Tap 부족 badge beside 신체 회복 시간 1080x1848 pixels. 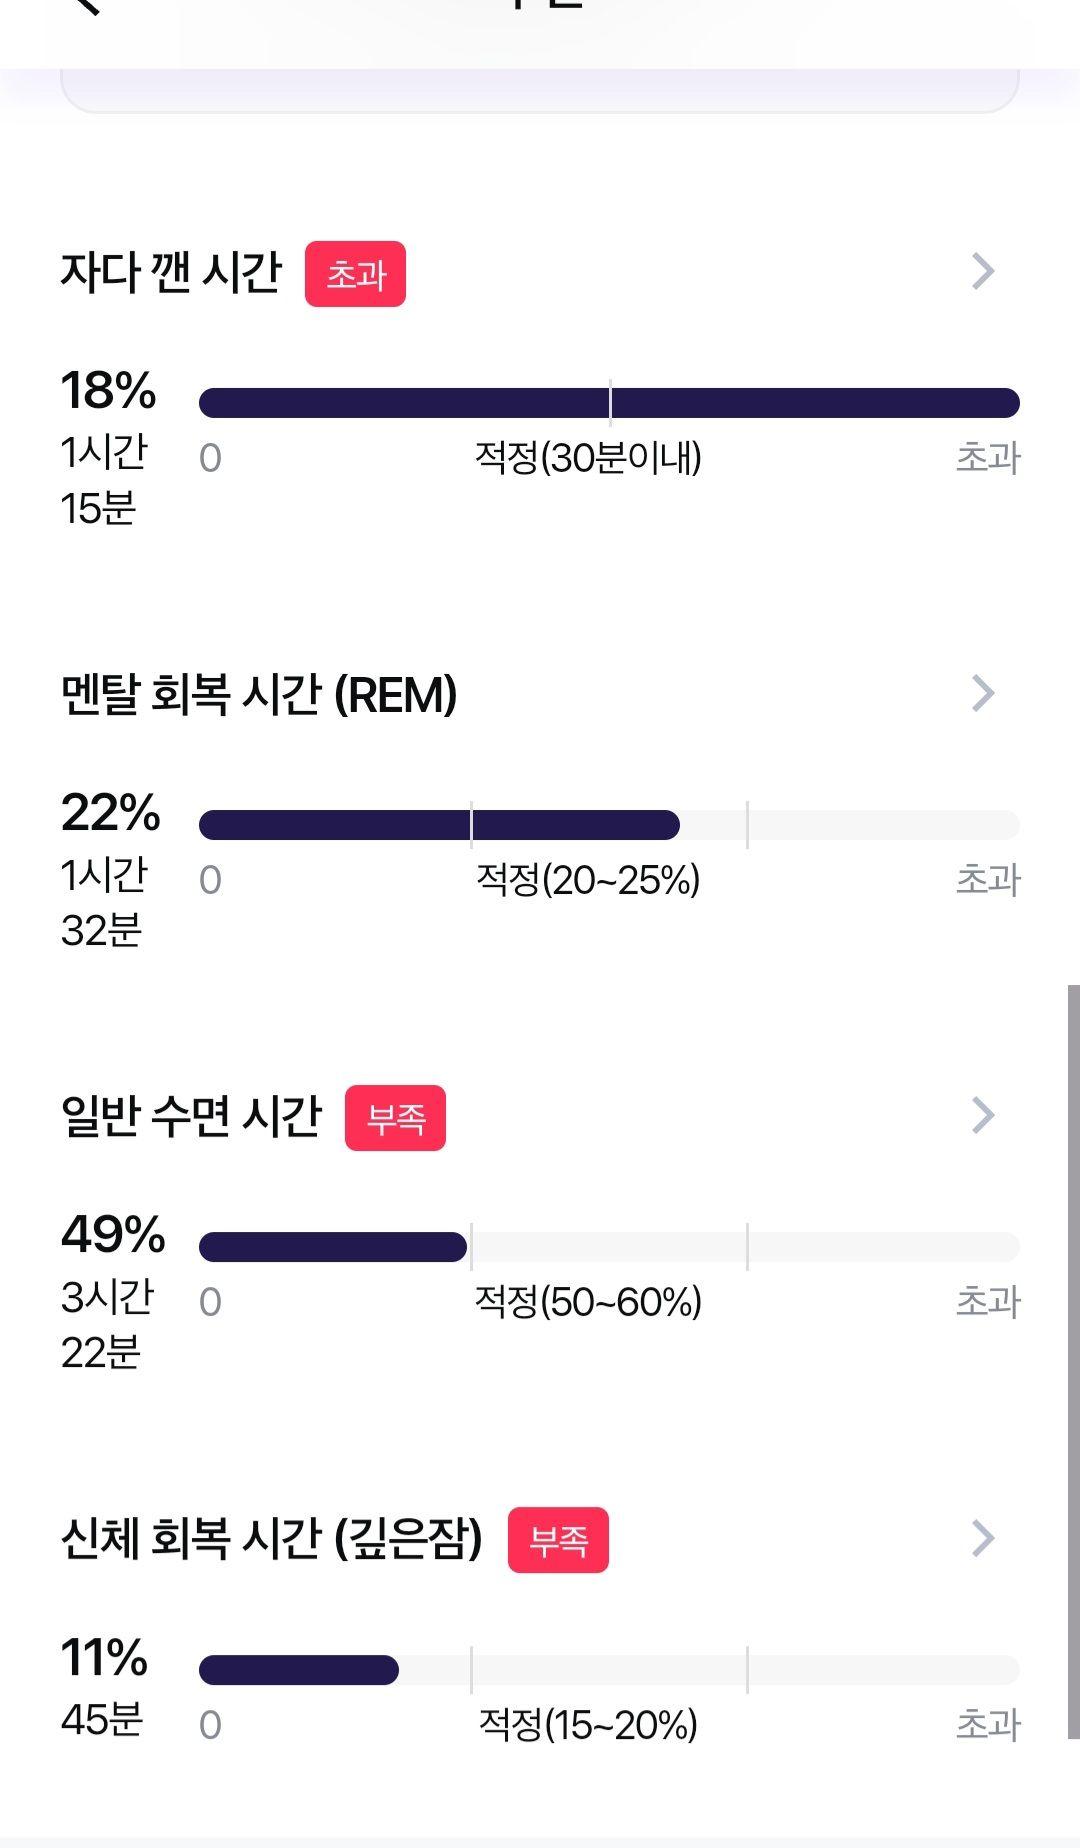(558, 1540)
